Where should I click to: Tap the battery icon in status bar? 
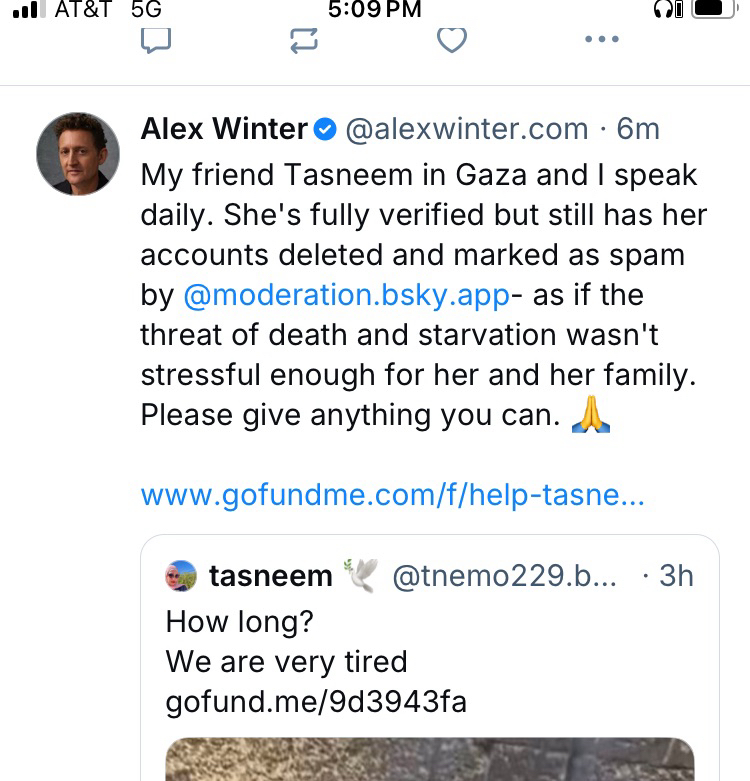pos(713,9)
